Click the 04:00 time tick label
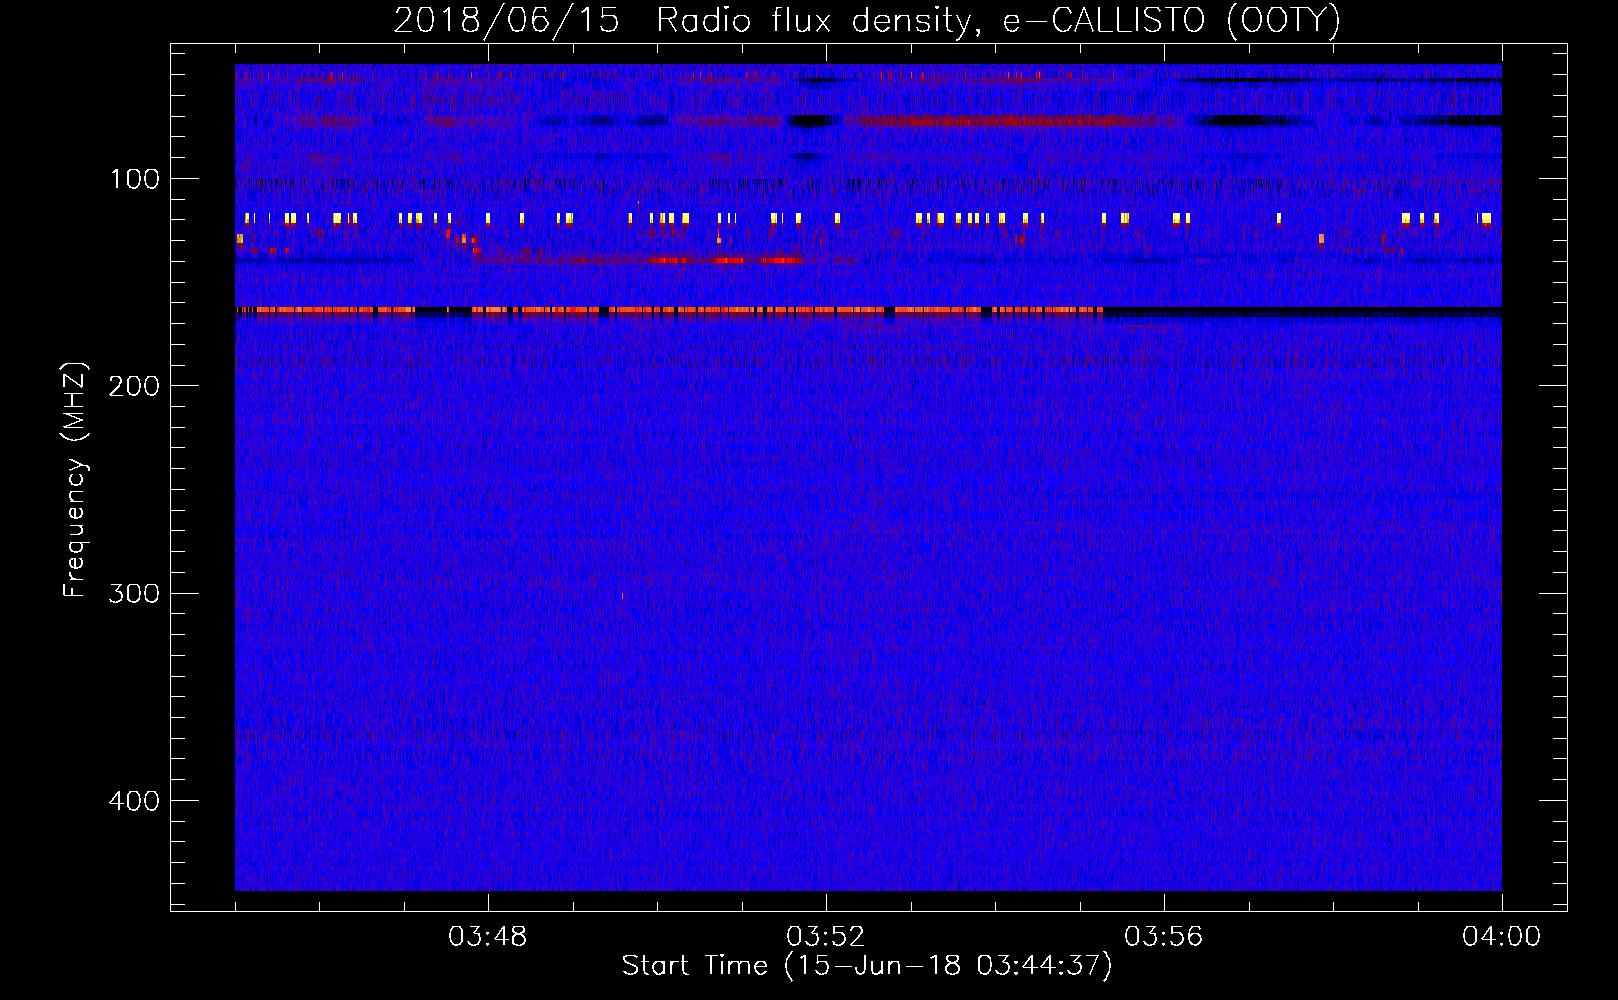The width and height of the screenshot is (1618, 1000). (x=1502, y=937)
